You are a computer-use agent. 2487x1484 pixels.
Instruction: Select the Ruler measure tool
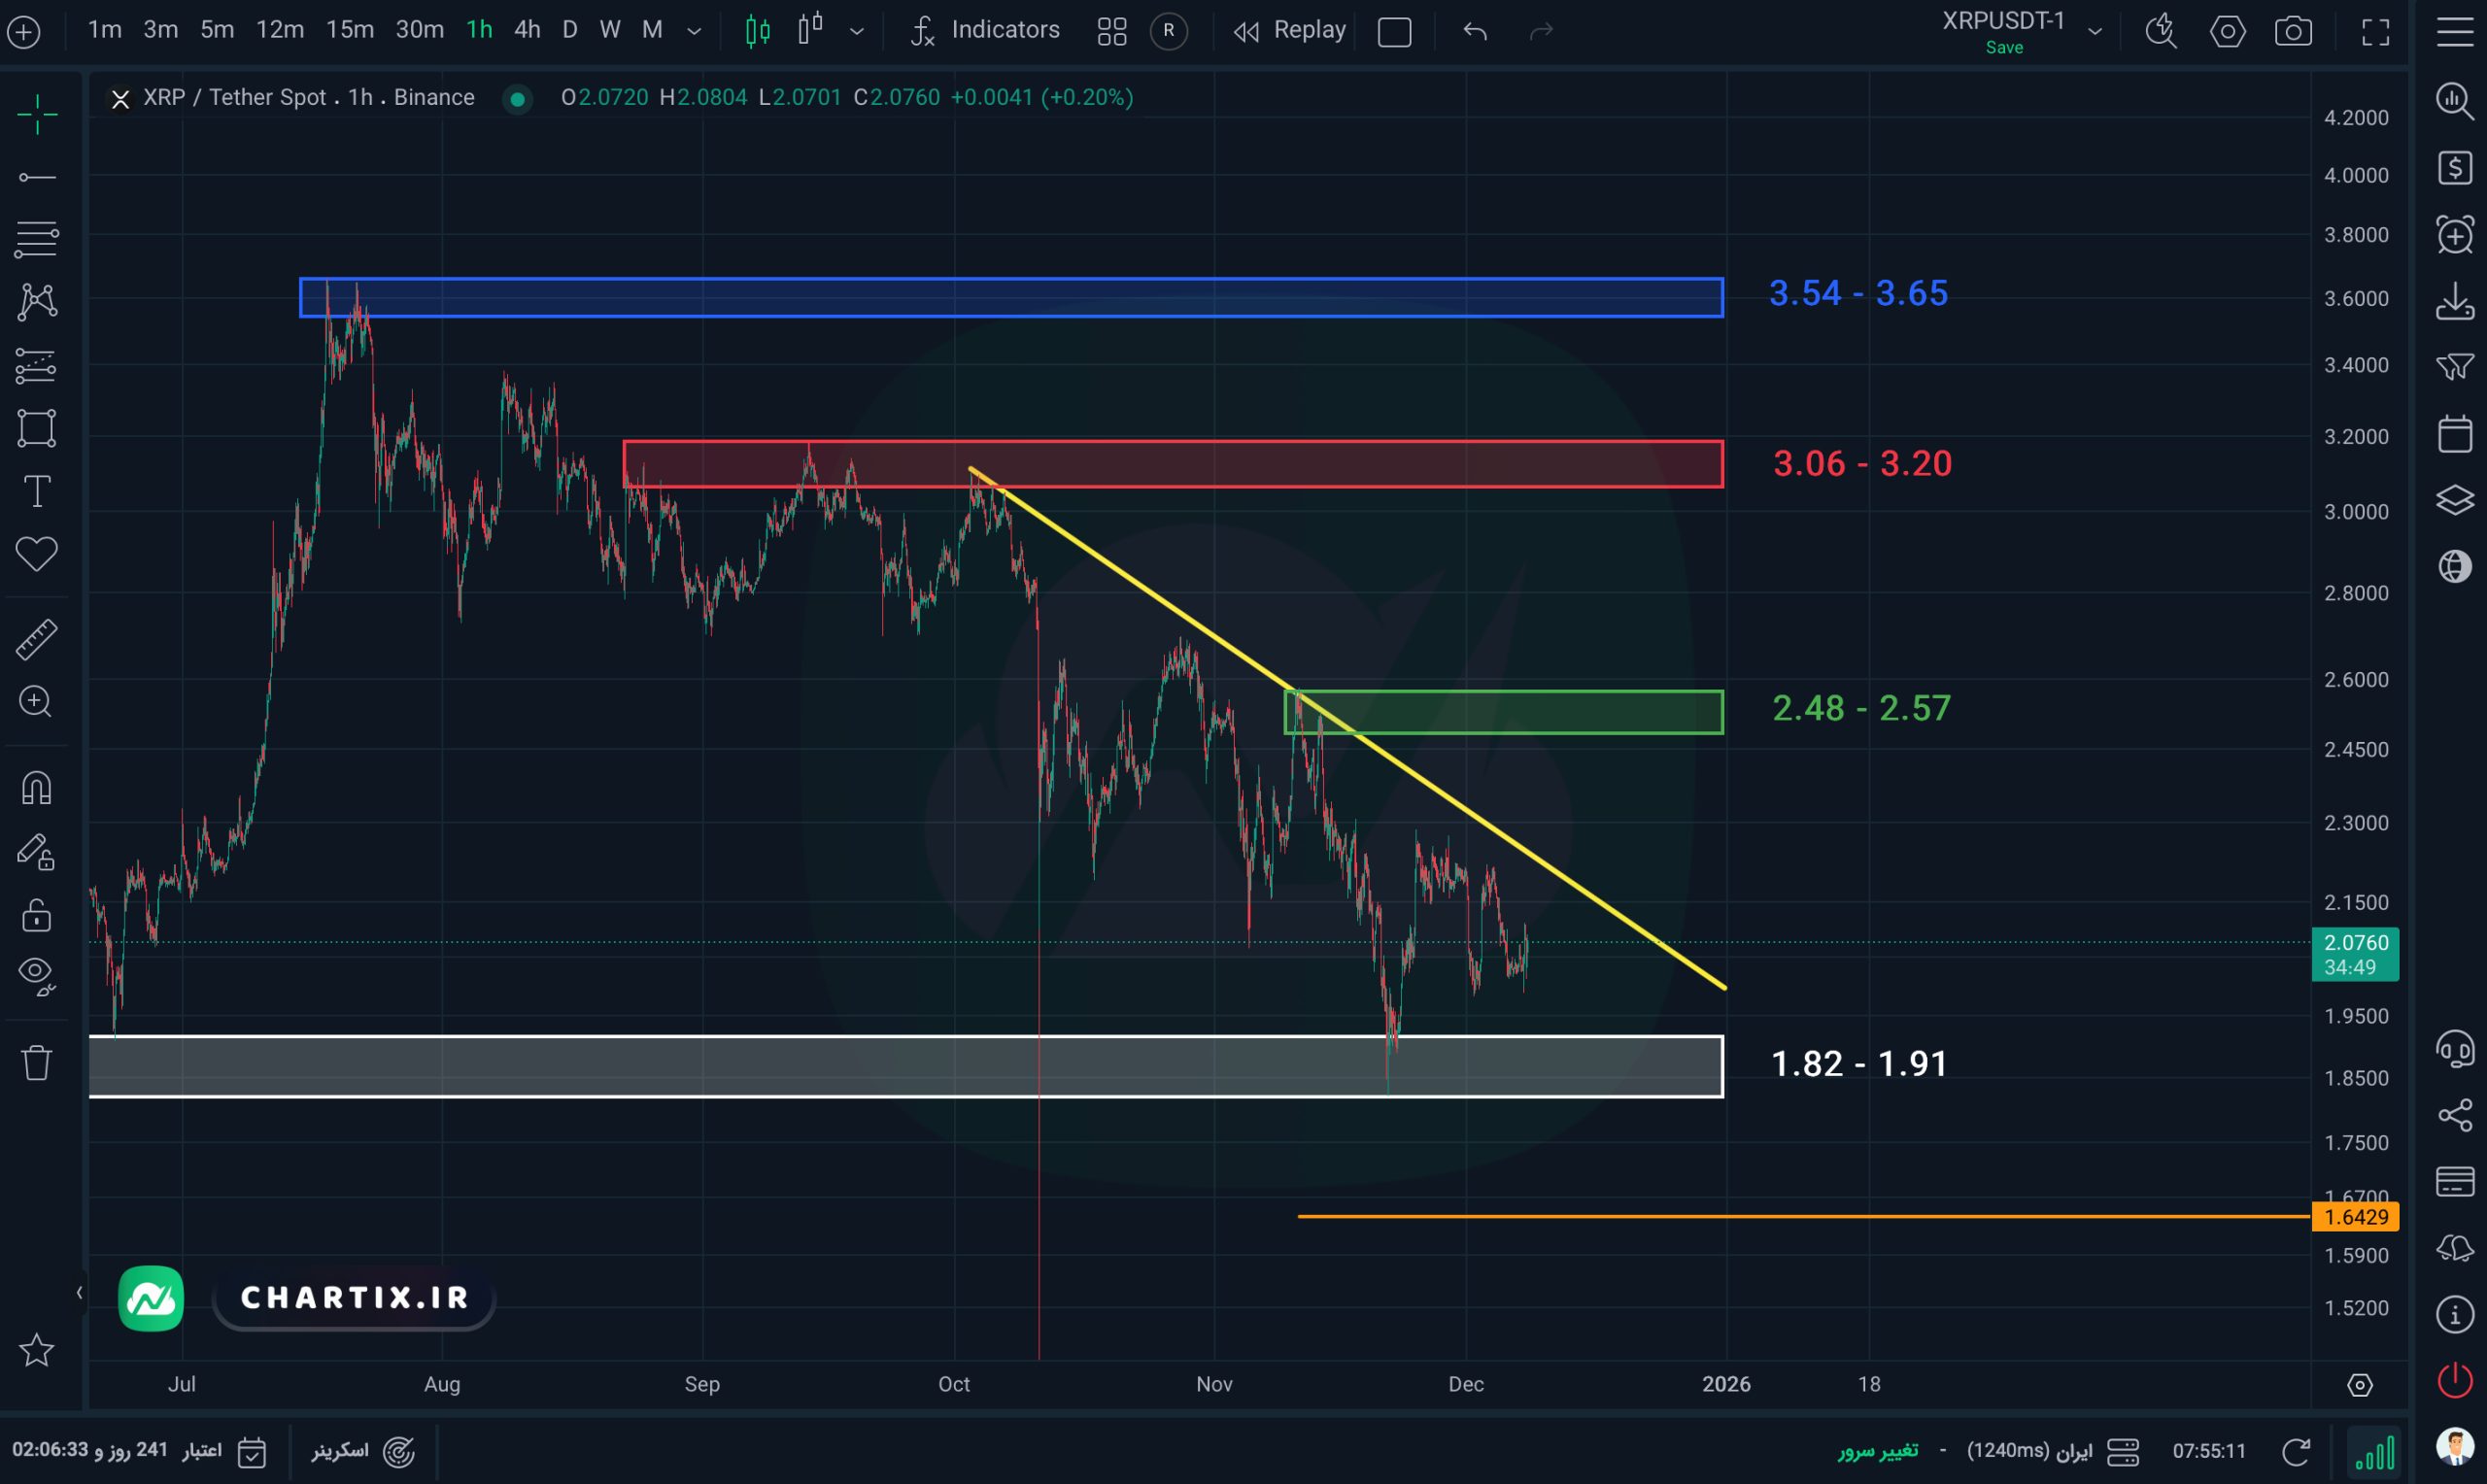point(37,639)
